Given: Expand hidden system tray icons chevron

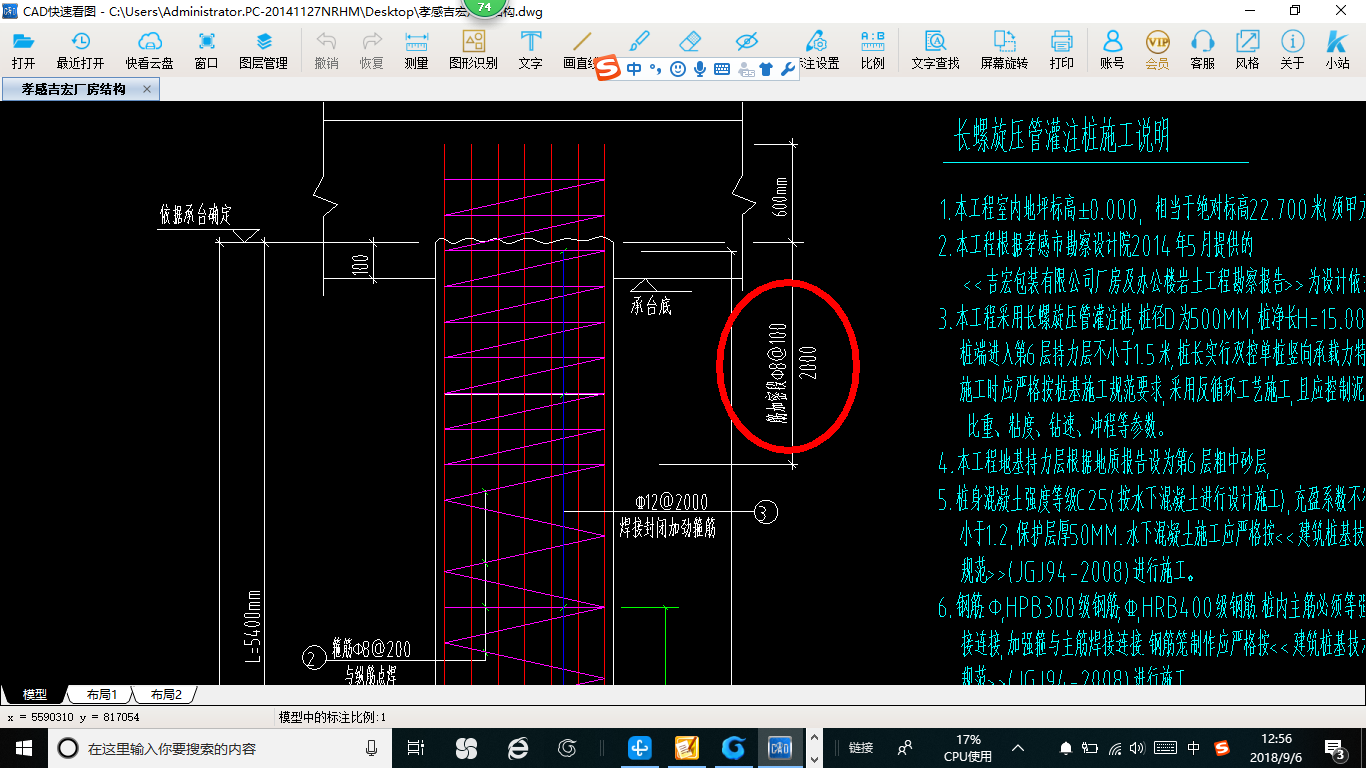Looking at the screenshot, I should pyautogui.click(x=1018, y=748).
